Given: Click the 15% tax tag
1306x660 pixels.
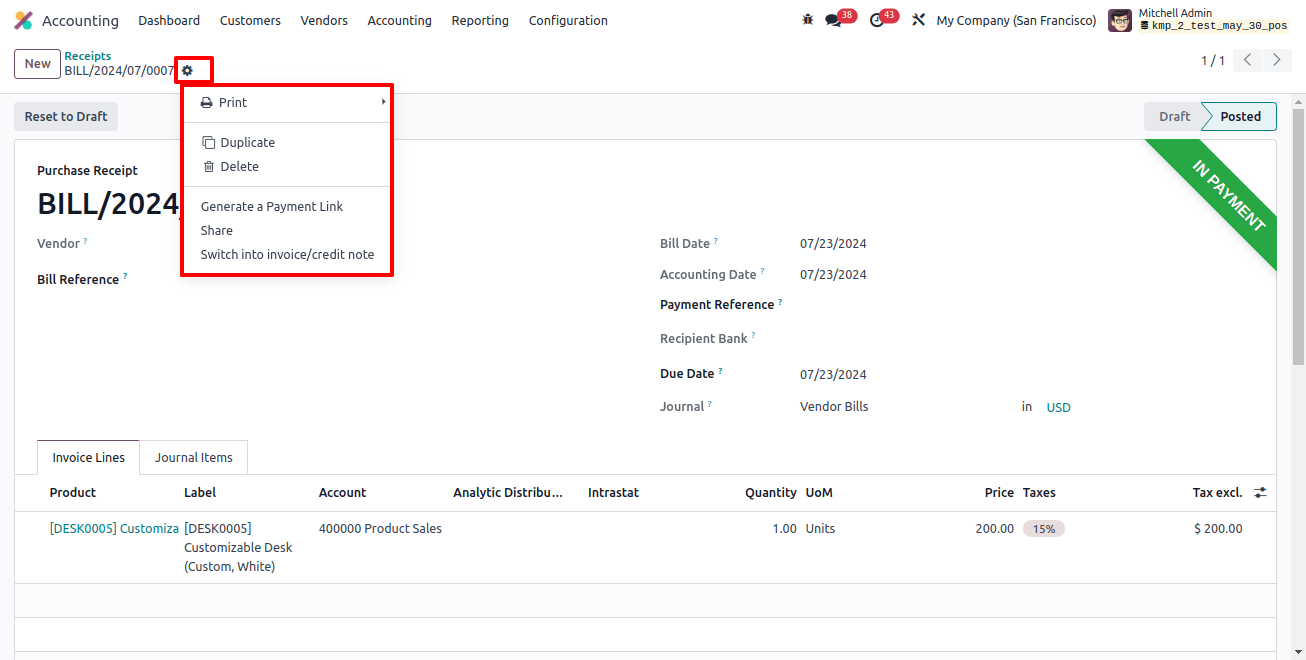Looking at the screenshot, I should (1044, 528).
